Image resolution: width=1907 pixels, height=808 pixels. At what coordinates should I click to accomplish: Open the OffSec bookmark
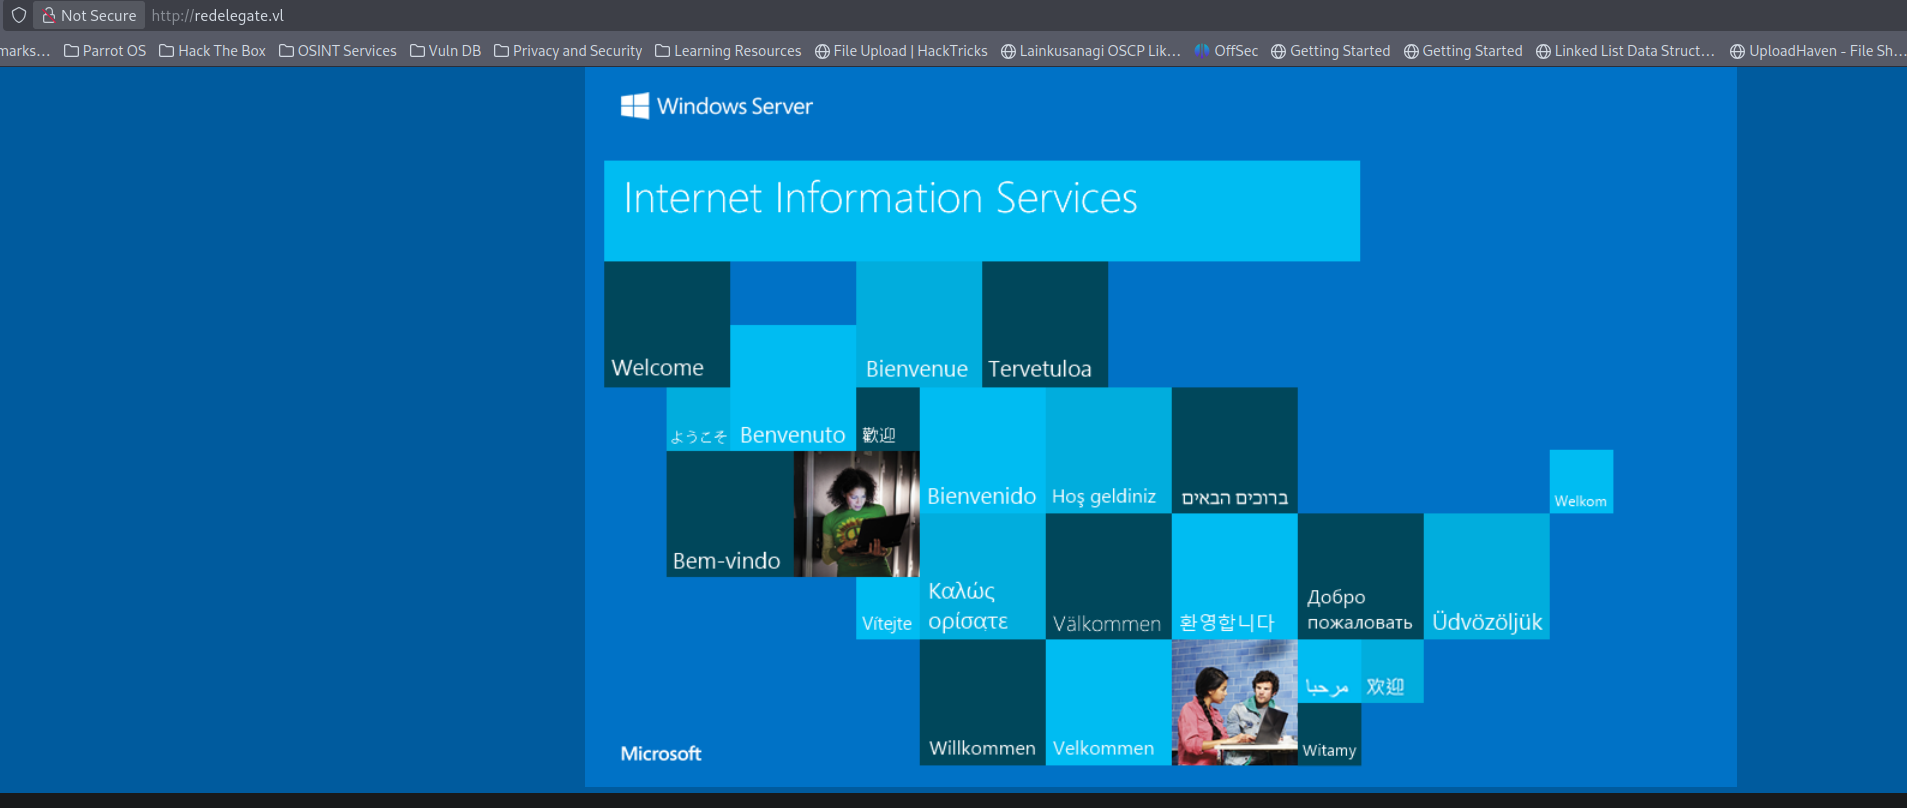tap(1226, 51)
